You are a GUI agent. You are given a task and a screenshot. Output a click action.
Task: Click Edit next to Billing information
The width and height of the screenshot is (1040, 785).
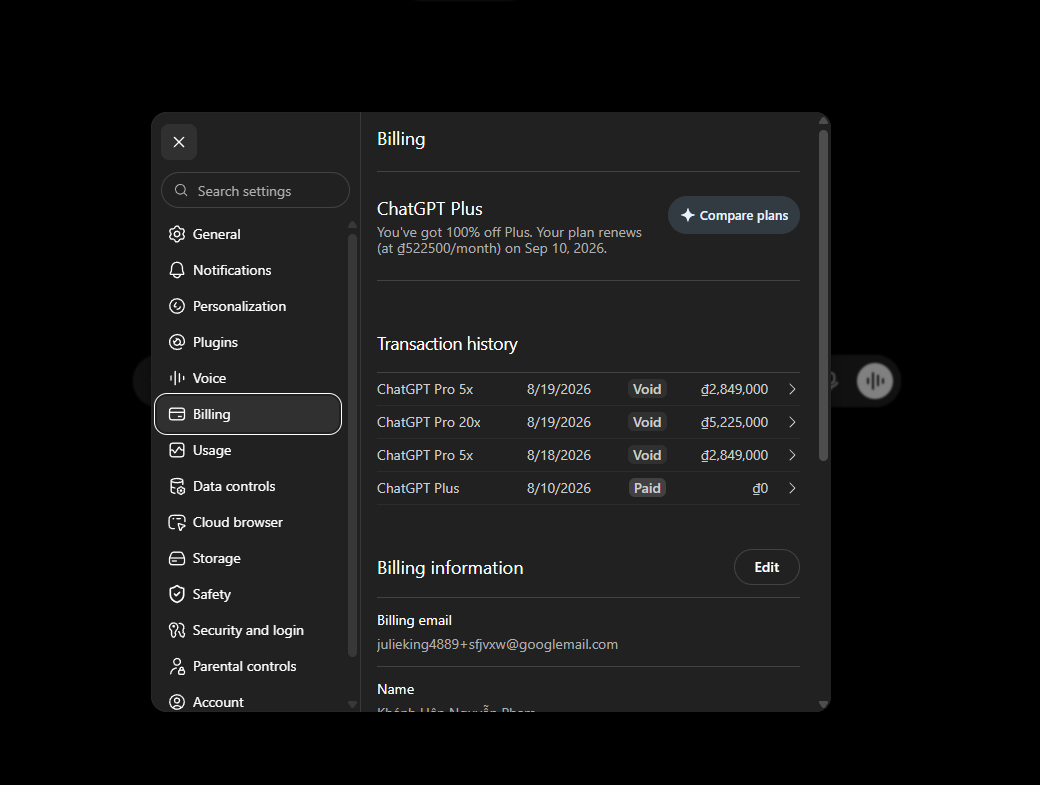pyautogui.click(x=767, y=567)
